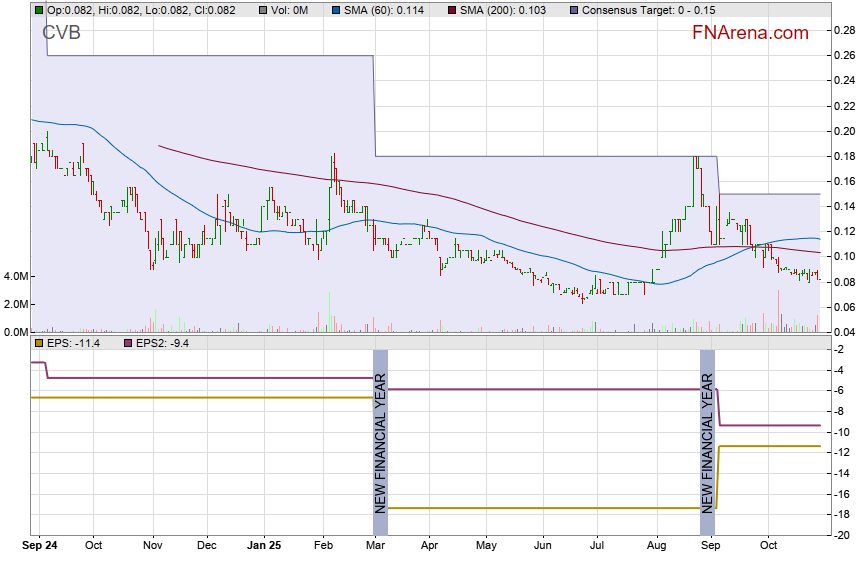Click the grey Vol legend swatch
The image size is (859, 566).
263,10
